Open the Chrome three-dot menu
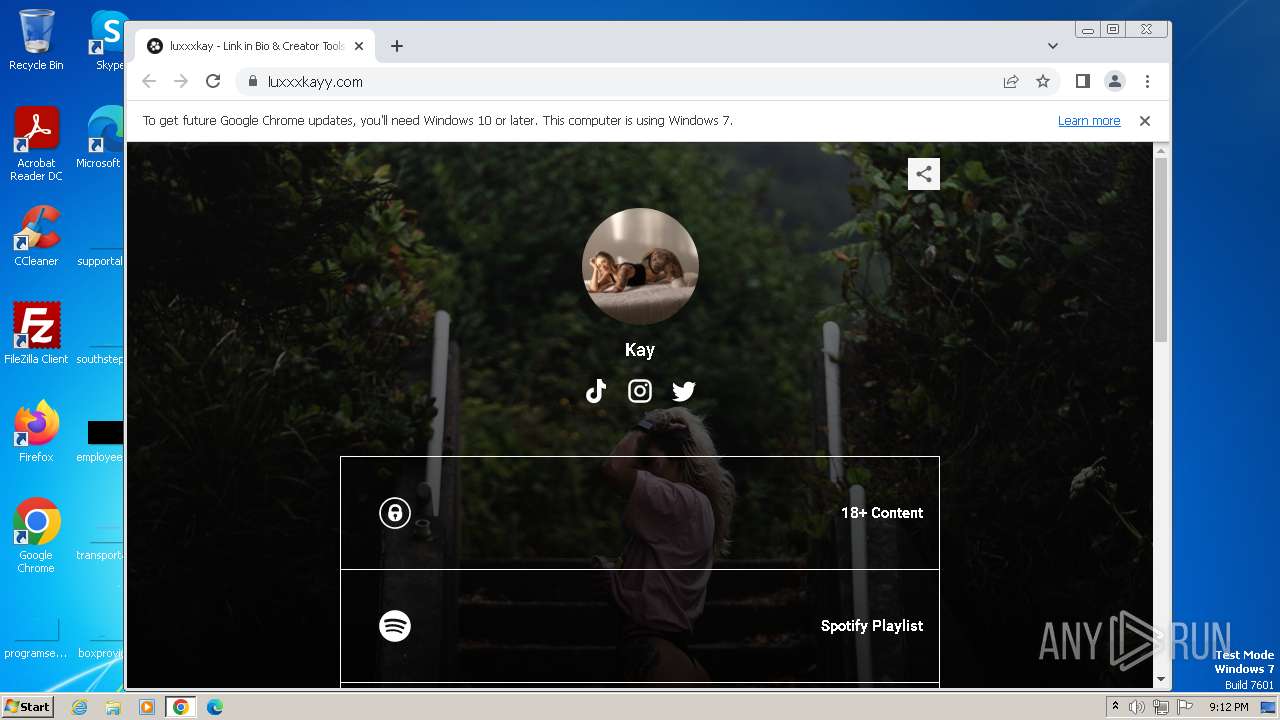Image resolution: width=1280 pixels, height=720 pixels. (1147, 82)
